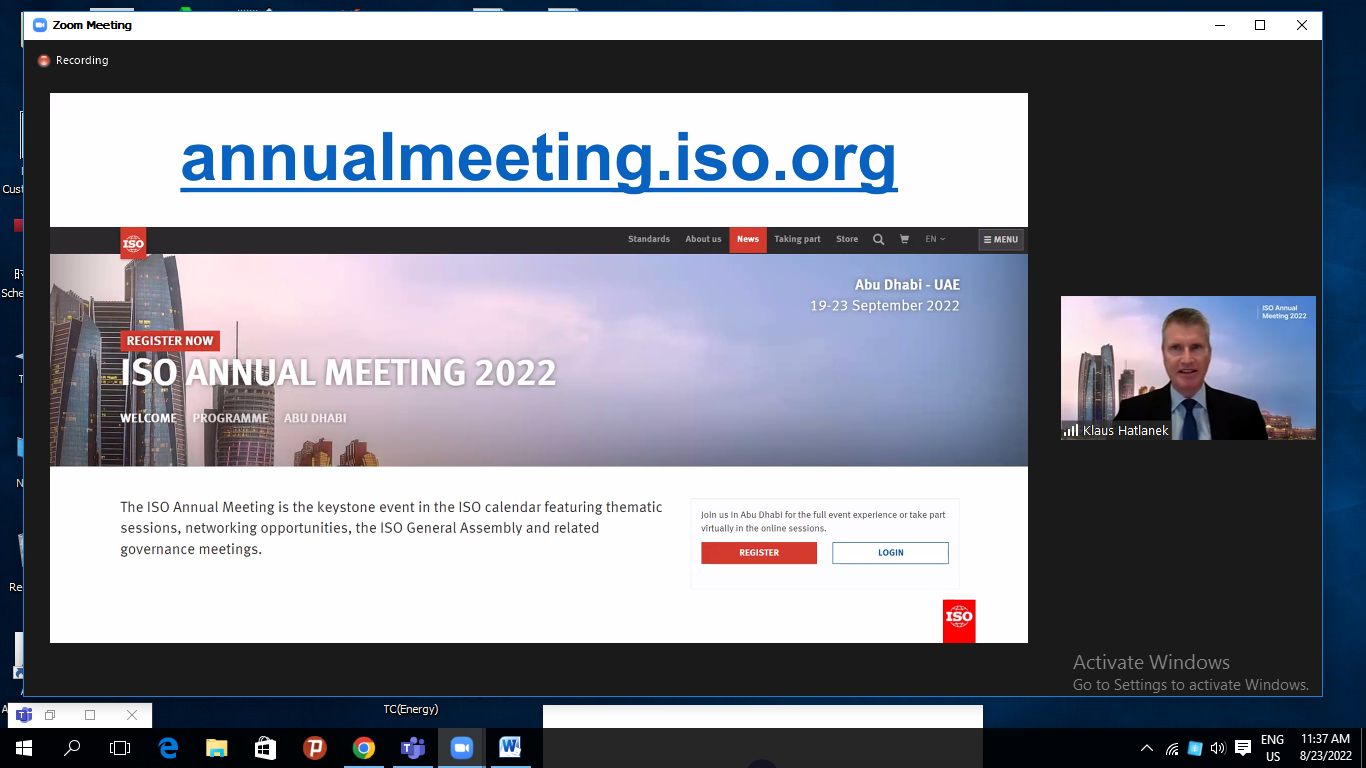Open Standards in ISO site nav

[x=649, y=240]
